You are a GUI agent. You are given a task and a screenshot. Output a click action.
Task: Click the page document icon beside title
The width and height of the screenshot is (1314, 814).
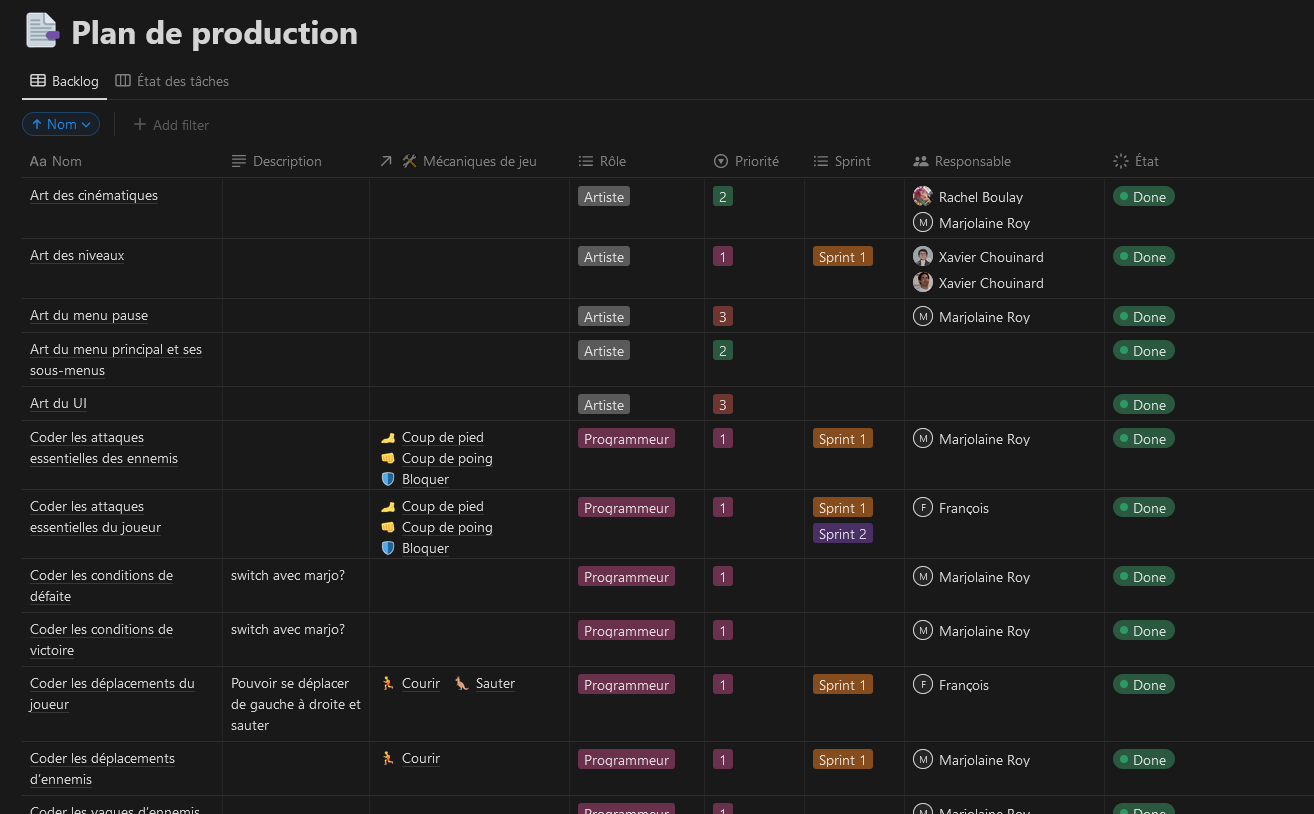click(x=42, y=31)
